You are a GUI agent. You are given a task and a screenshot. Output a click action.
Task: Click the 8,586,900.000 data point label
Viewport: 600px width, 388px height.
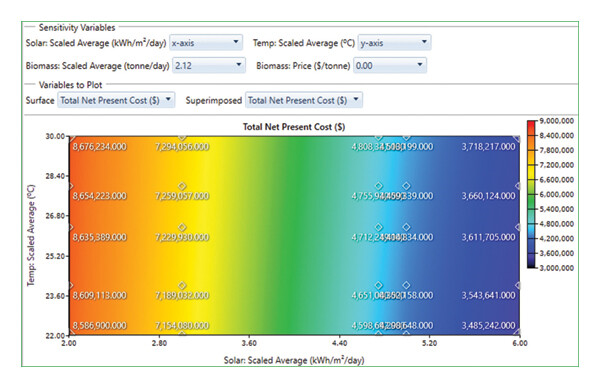tap(99, 326)
